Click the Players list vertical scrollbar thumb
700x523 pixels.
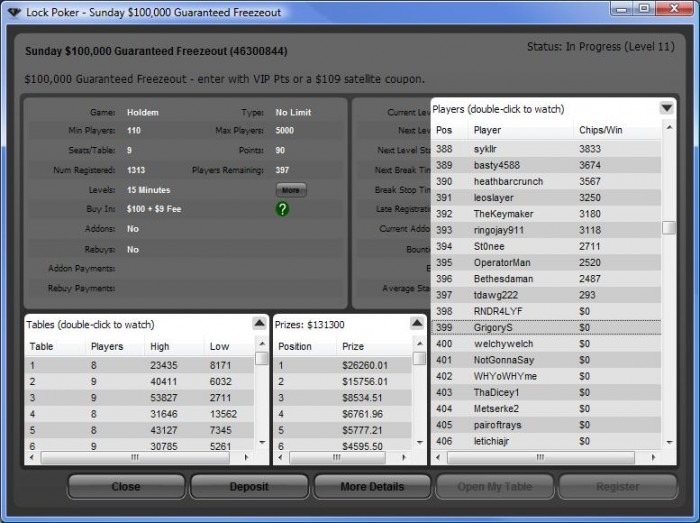coord(669,228)
